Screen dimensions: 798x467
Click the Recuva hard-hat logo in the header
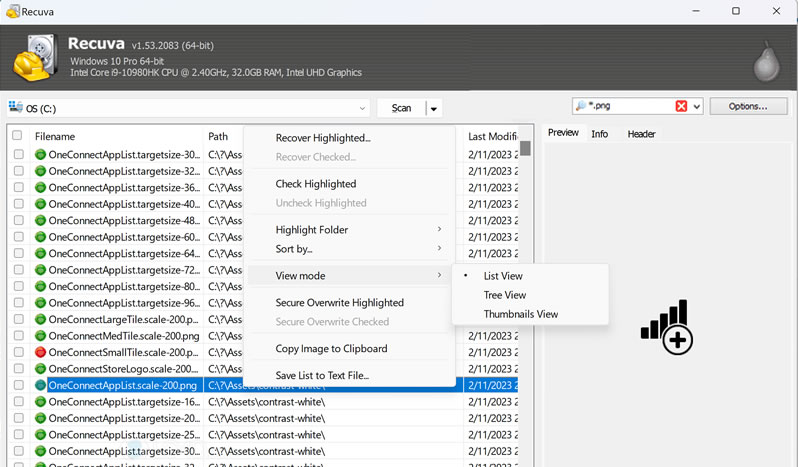coord(35,57)
